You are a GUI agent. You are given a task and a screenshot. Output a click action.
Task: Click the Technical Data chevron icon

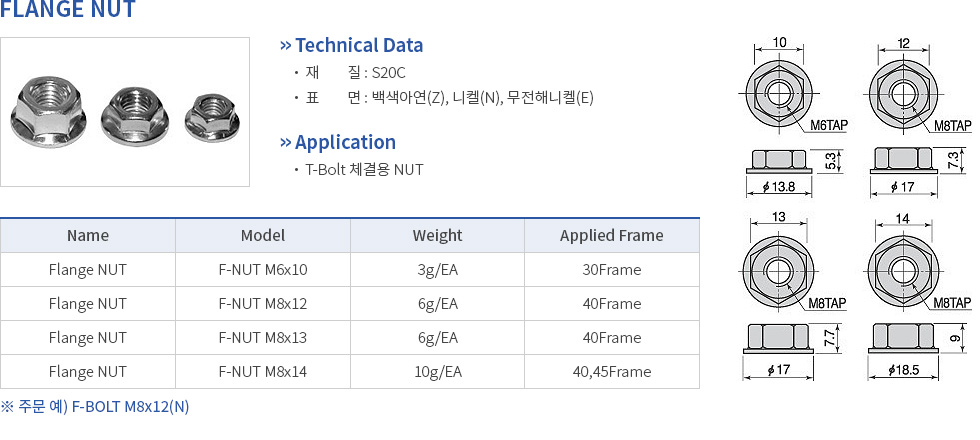tap(286, 45)
